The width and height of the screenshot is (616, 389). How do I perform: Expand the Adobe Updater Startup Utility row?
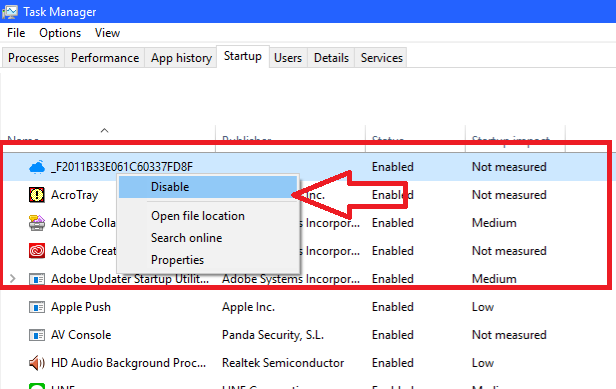click(13, 279)
